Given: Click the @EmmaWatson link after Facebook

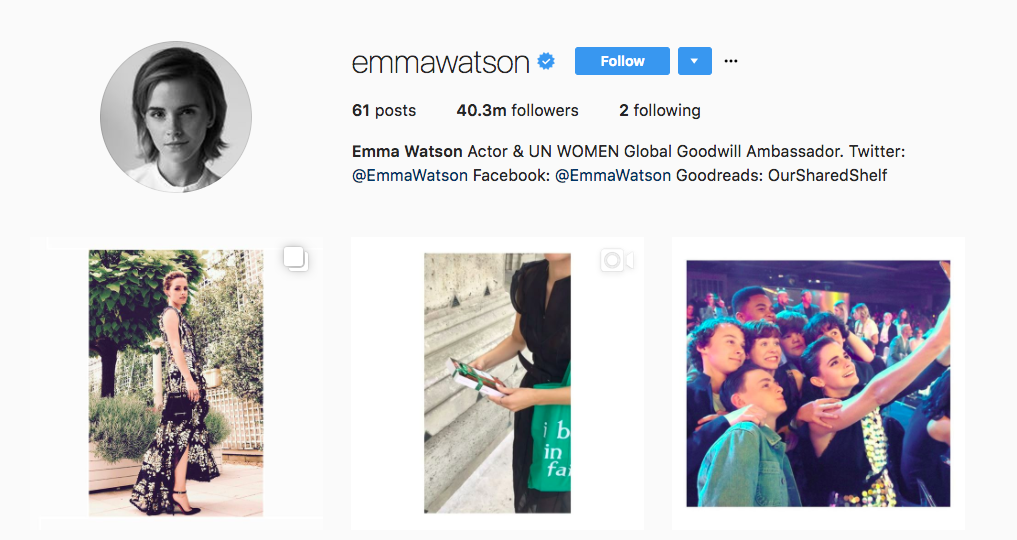Looking at the screenshot, I should [613, 176].
